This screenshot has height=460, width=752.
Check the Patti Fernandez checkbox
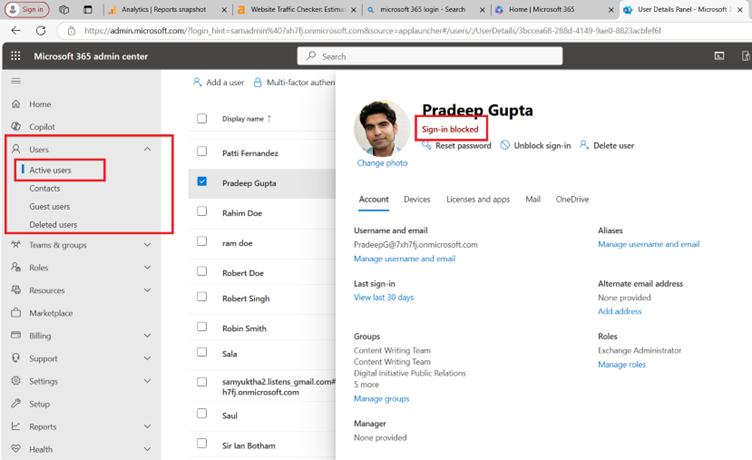[x=202, y=151]
